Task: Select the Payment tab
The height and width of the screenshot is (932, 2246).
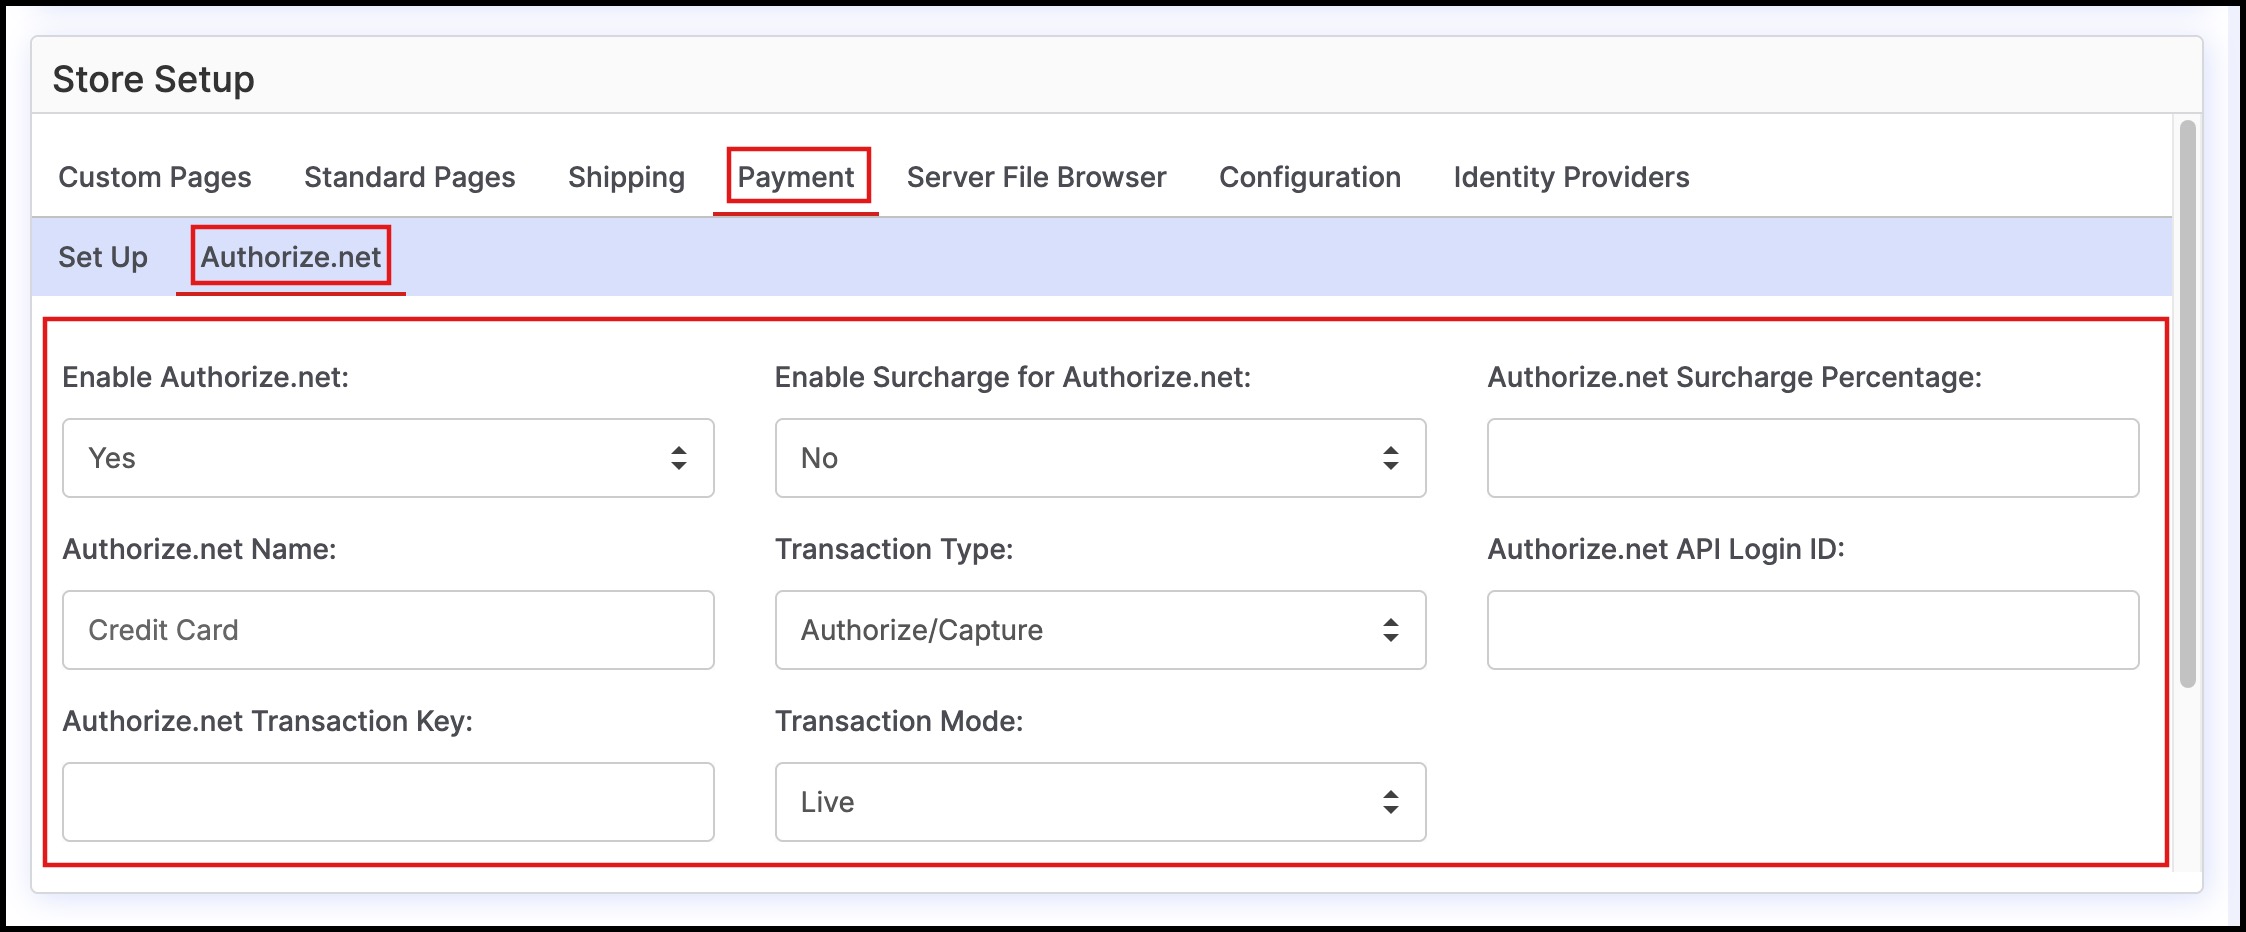Action: pos(796,177)
